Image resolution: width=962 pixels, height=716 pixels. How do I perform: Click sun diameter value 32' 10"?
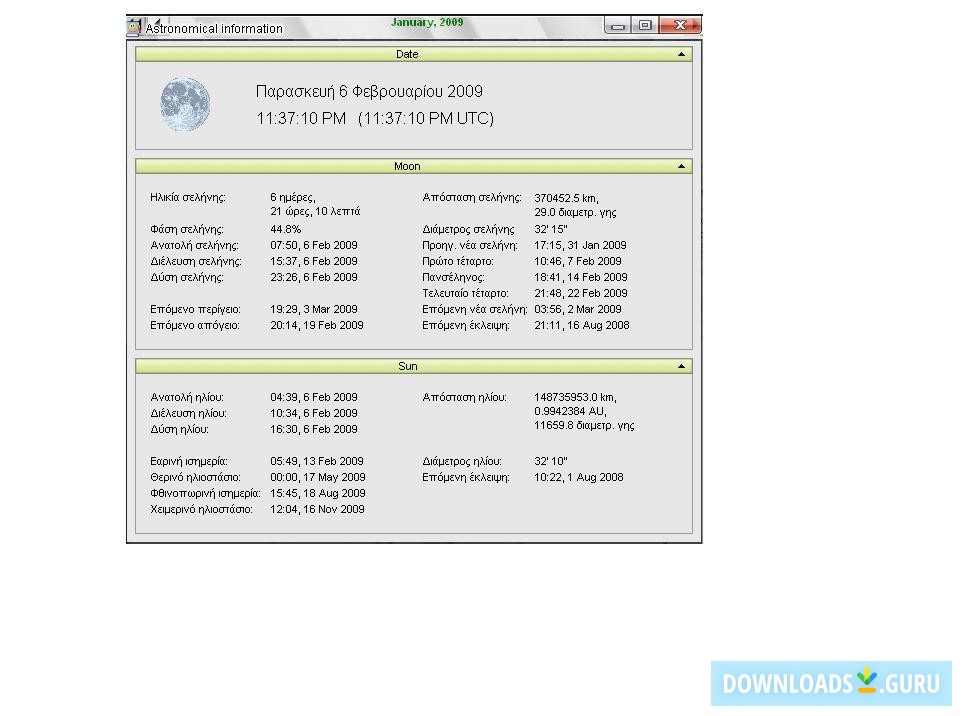pyautogui.click(x=550, y=461)
